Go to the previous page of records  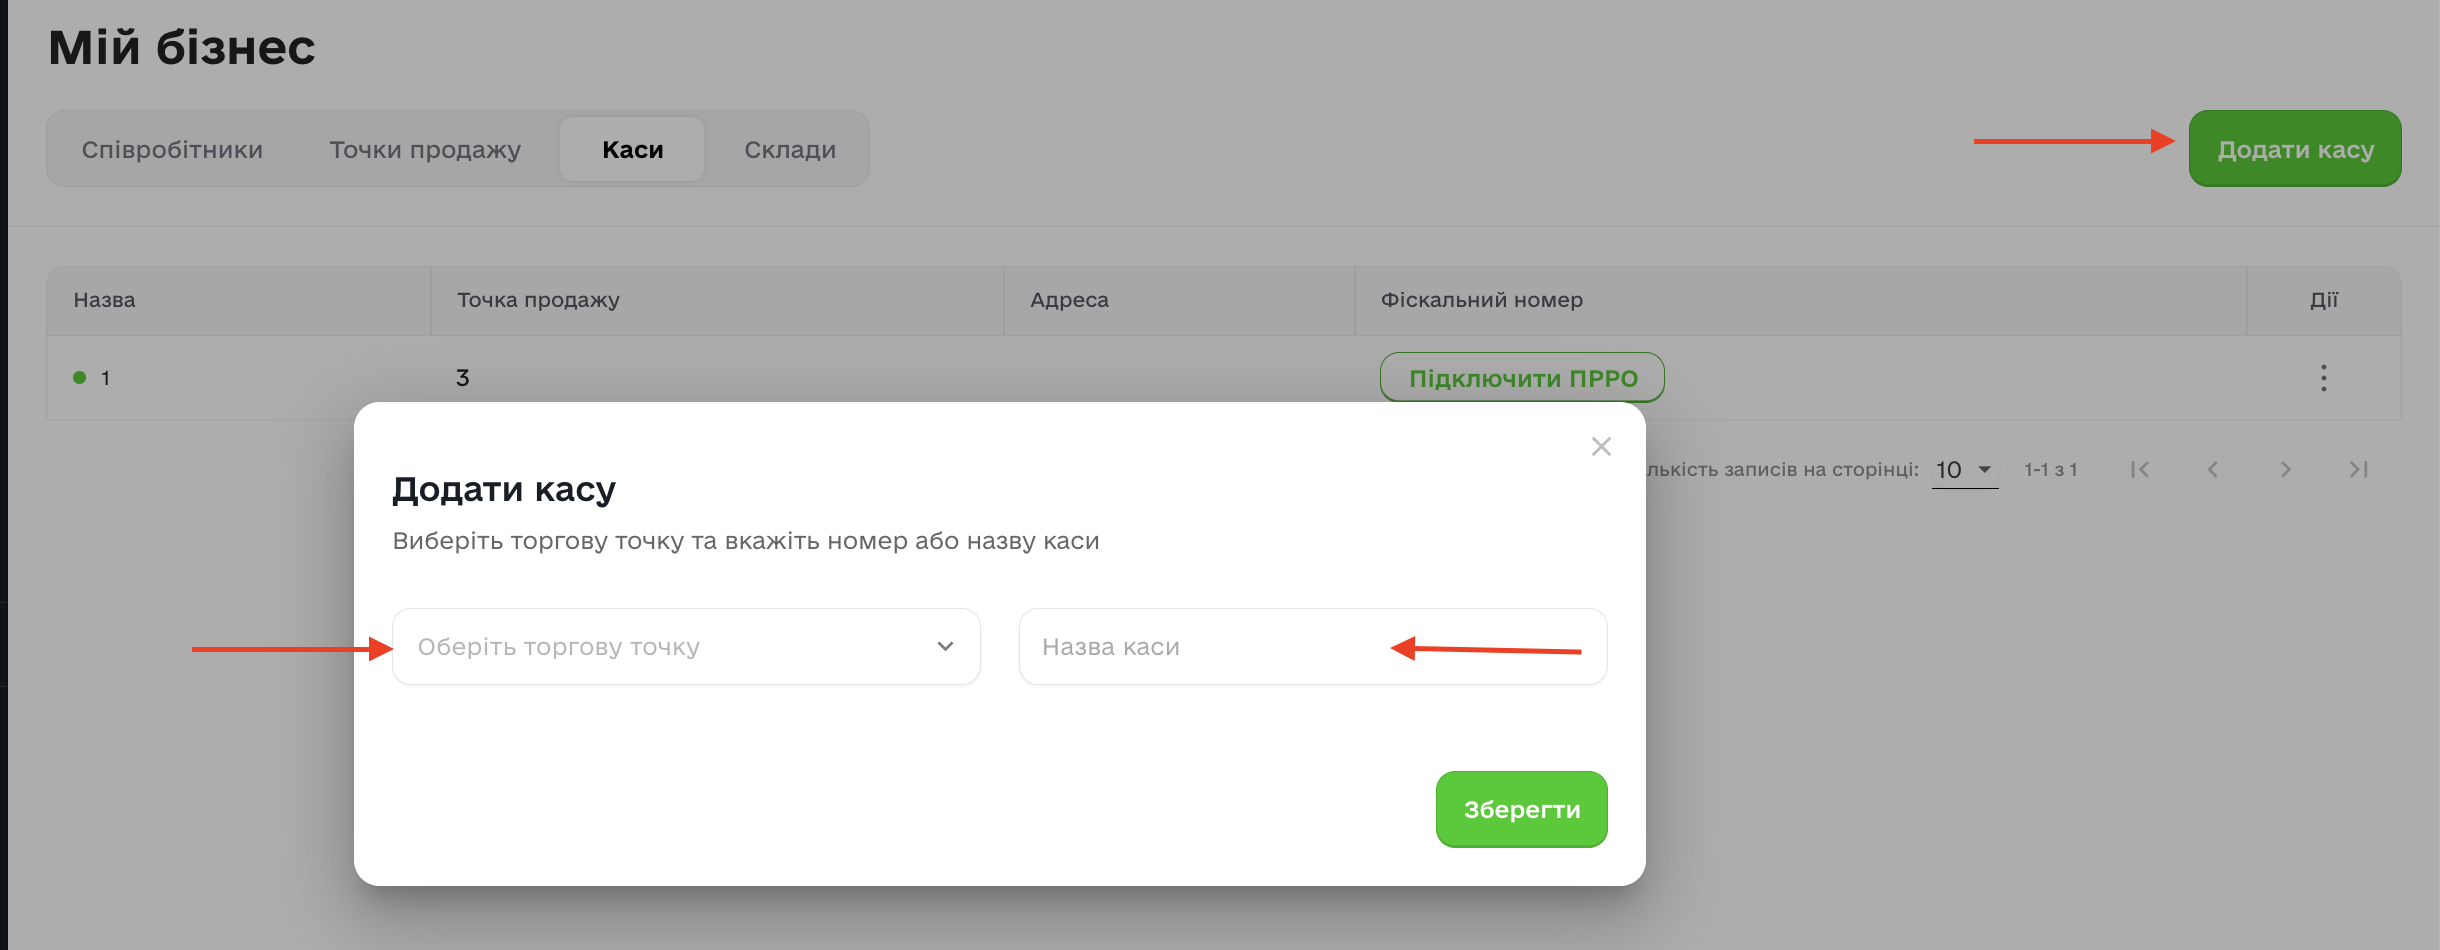click(x=2213, y=470)
